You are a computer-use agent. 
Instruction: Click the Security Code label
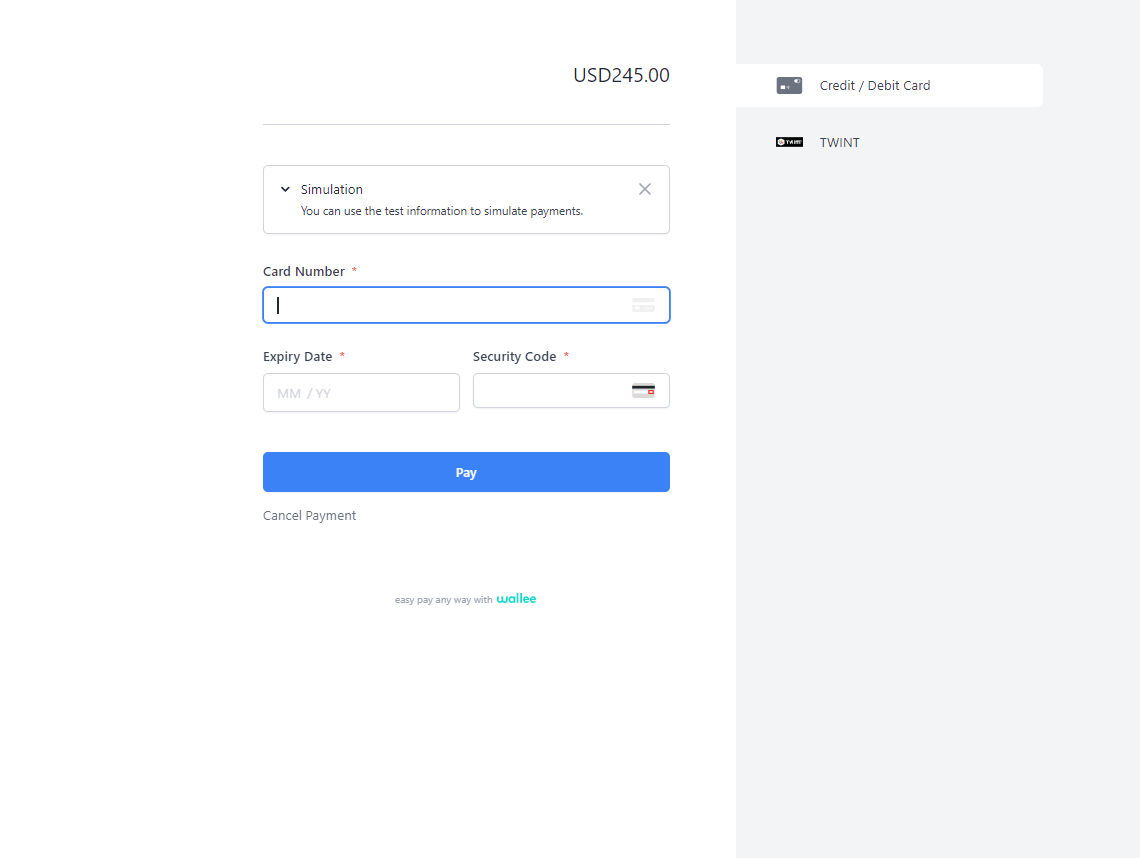[x=514, y=357]
